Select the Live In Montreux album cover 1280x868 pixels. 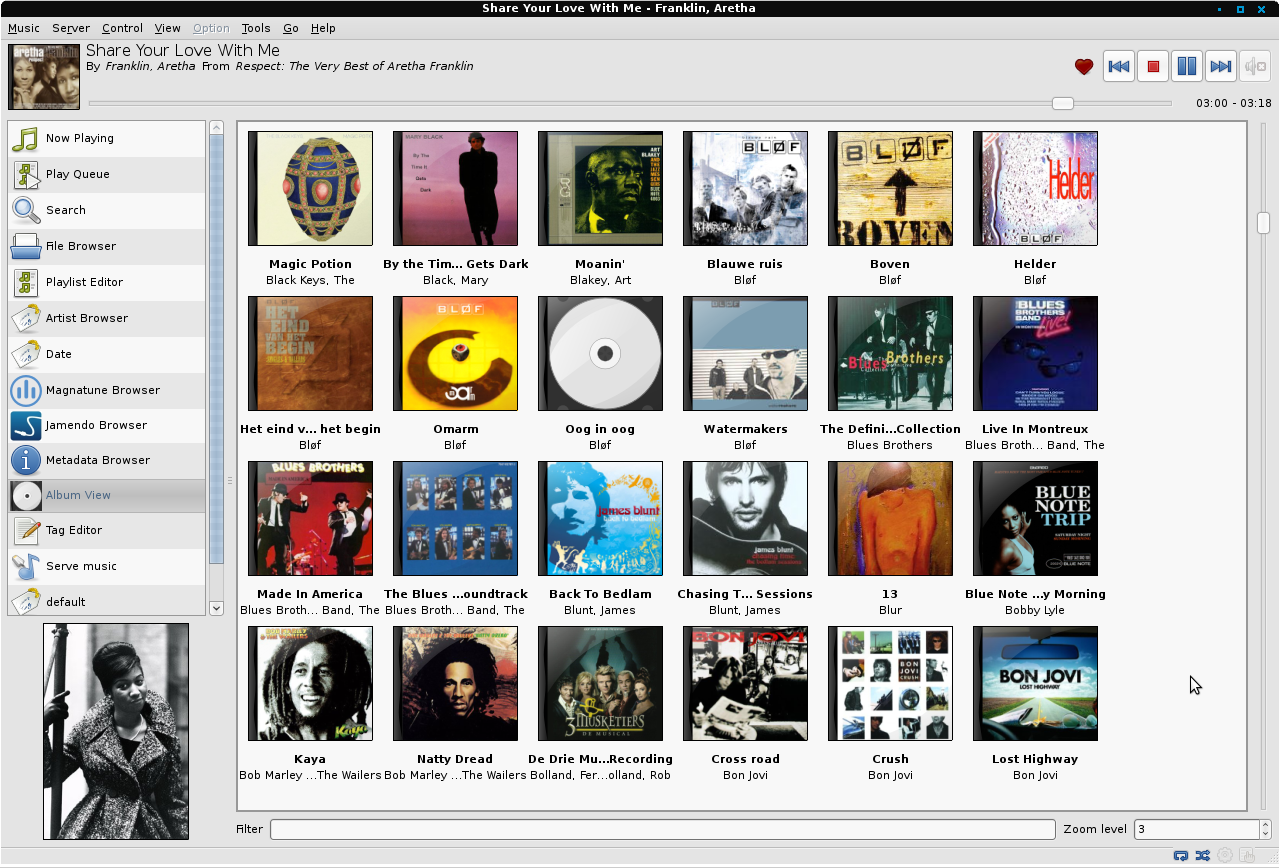1035,353
